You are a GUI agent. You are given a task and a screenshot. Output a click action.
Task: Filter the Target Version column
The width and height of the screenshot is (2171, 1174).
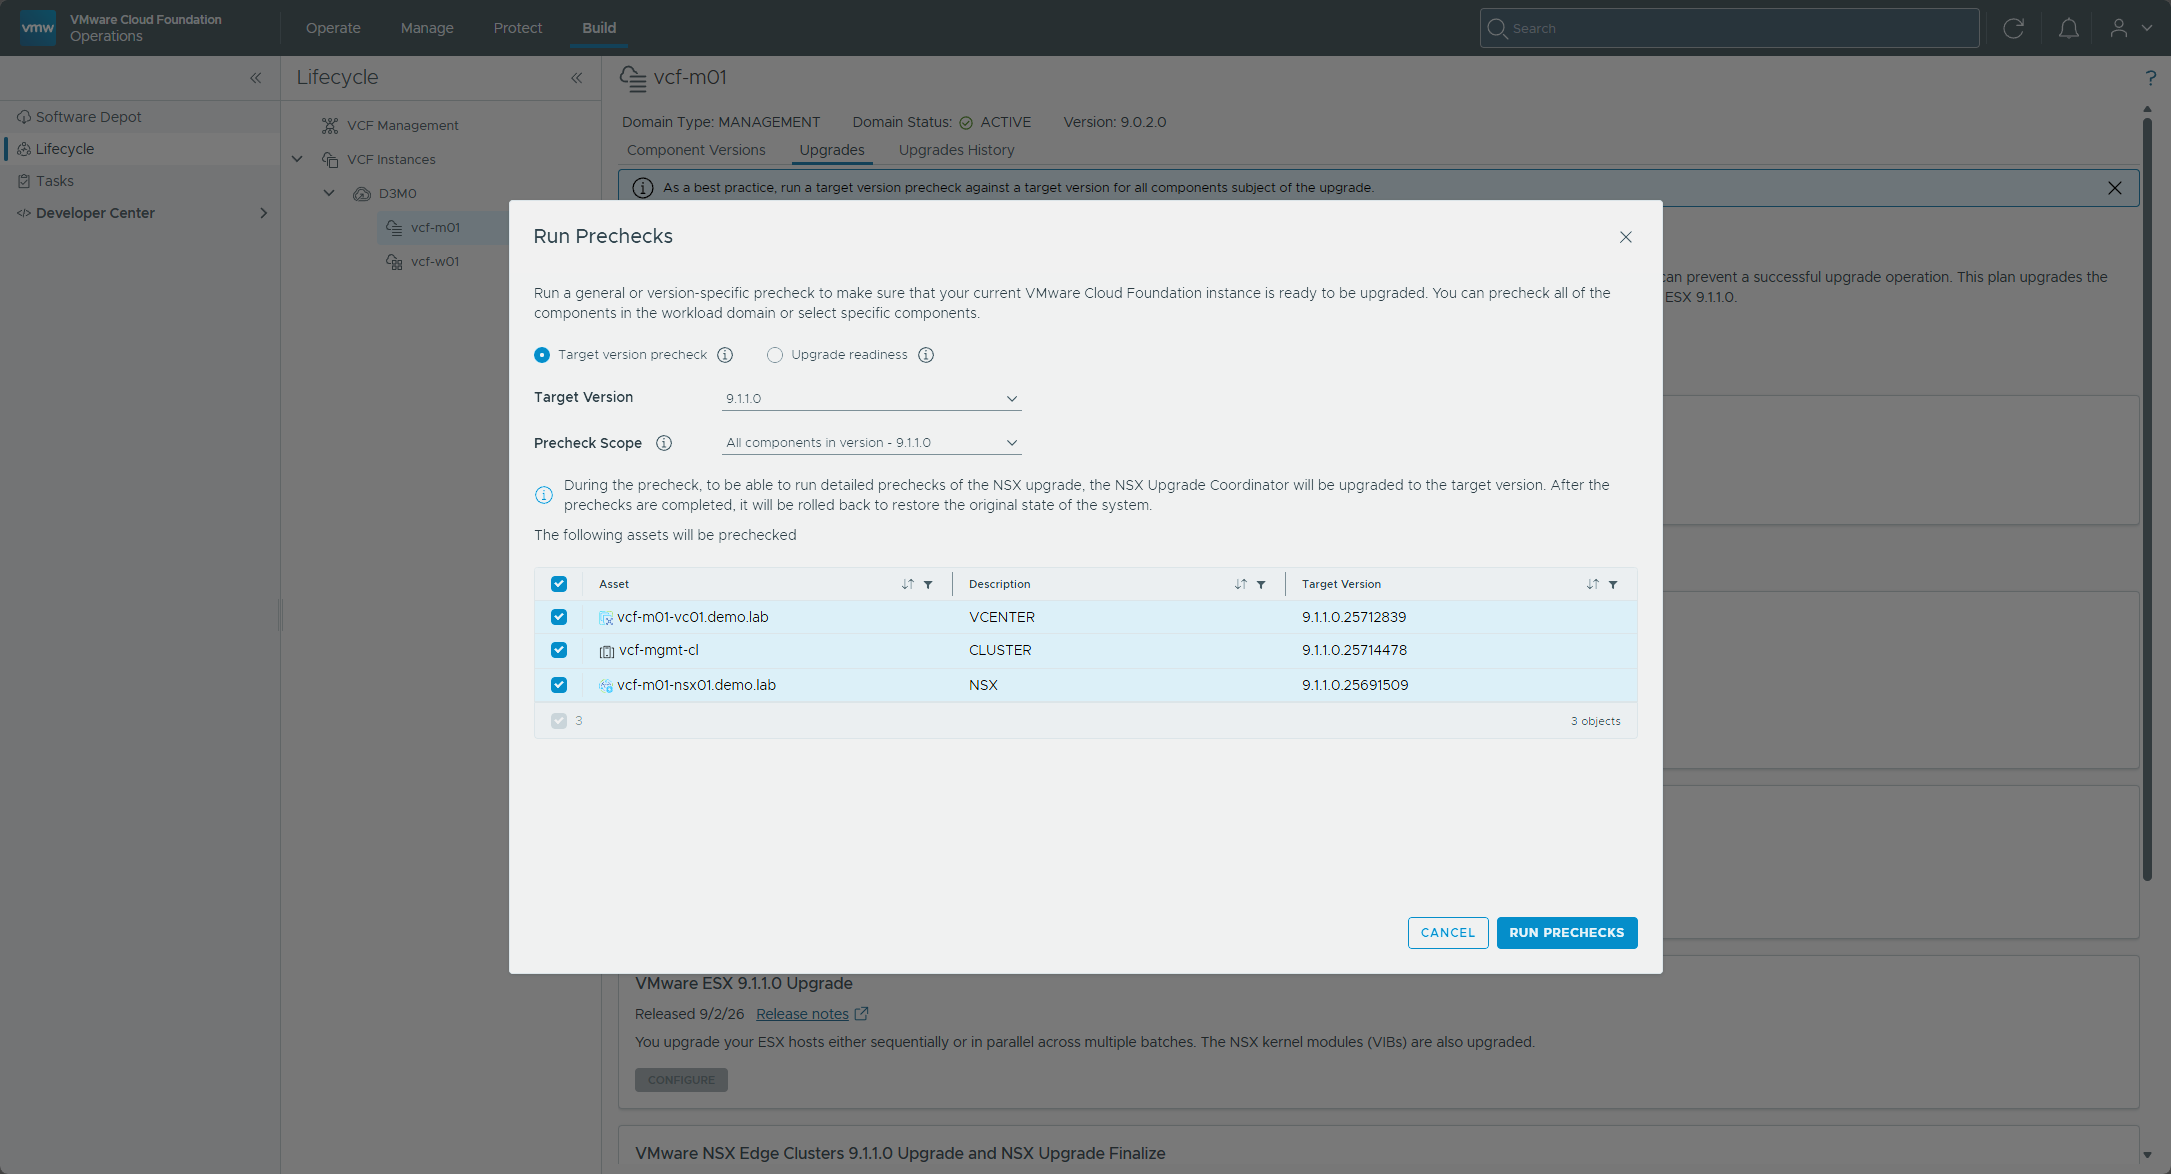tap(1613, 584)
